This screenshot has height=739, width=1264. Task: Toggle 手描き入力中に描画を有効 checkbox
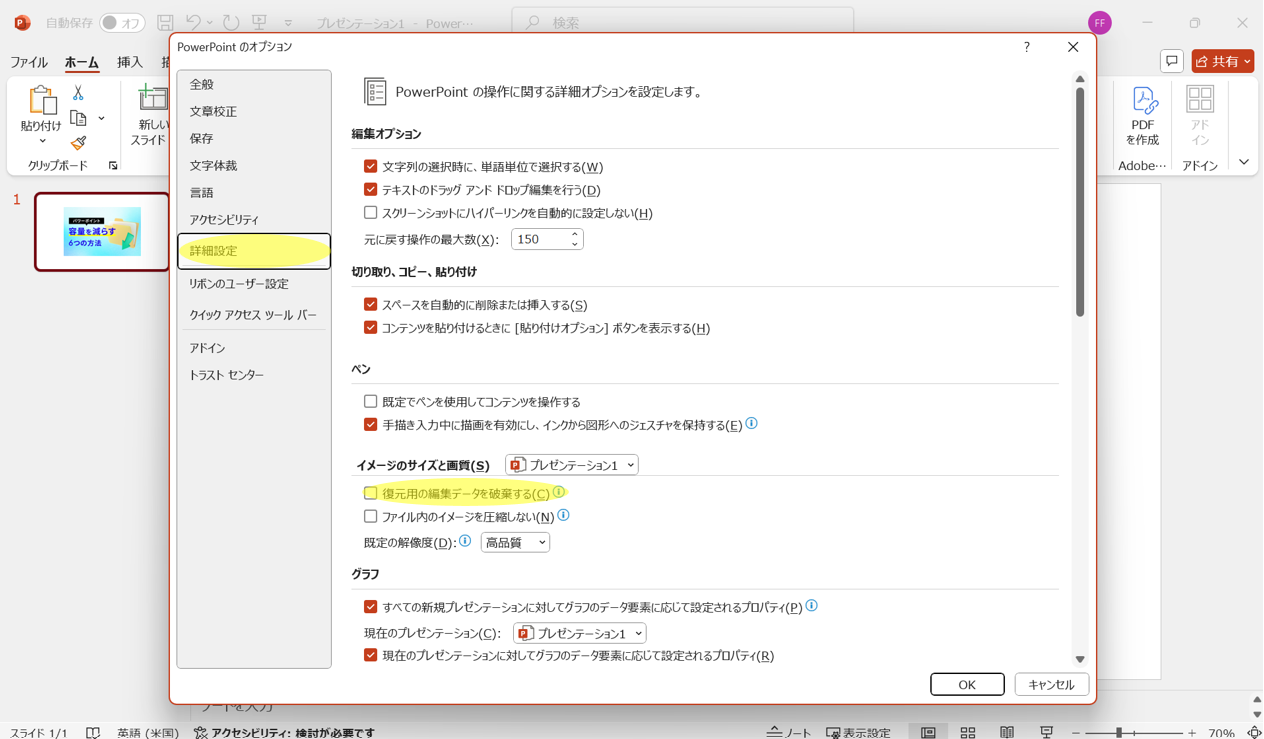pyautogui.click(x=371, y=424)
